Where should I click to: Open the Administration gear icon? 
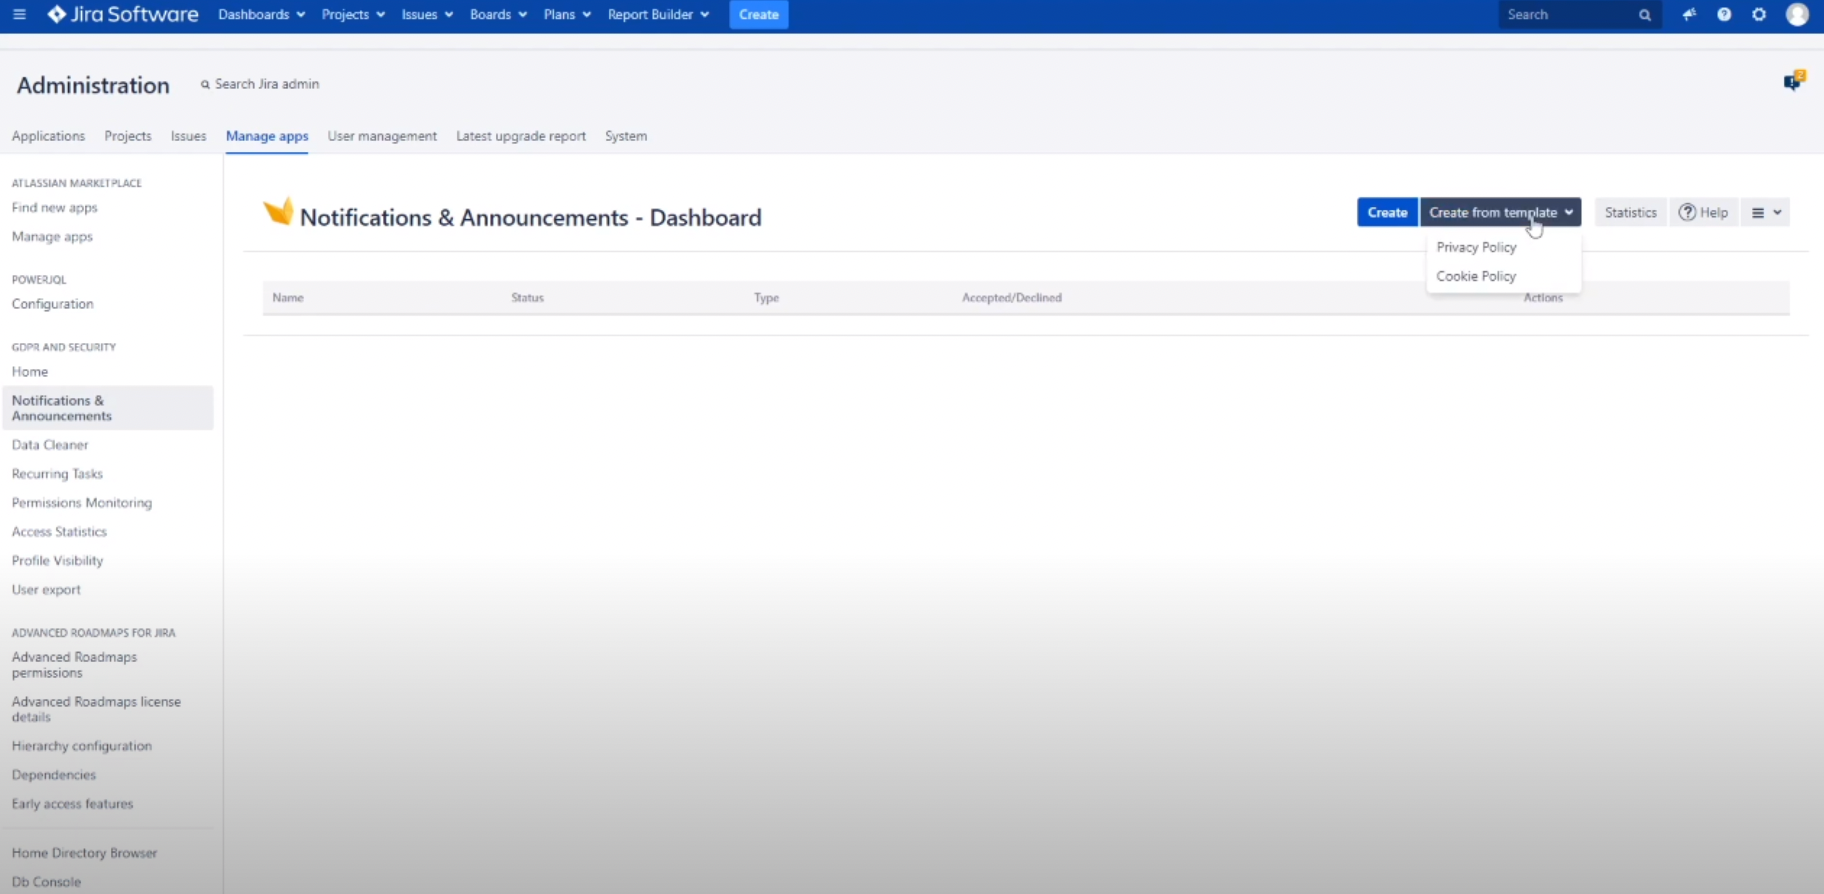pyautogui.click(x=1759, y=15)
